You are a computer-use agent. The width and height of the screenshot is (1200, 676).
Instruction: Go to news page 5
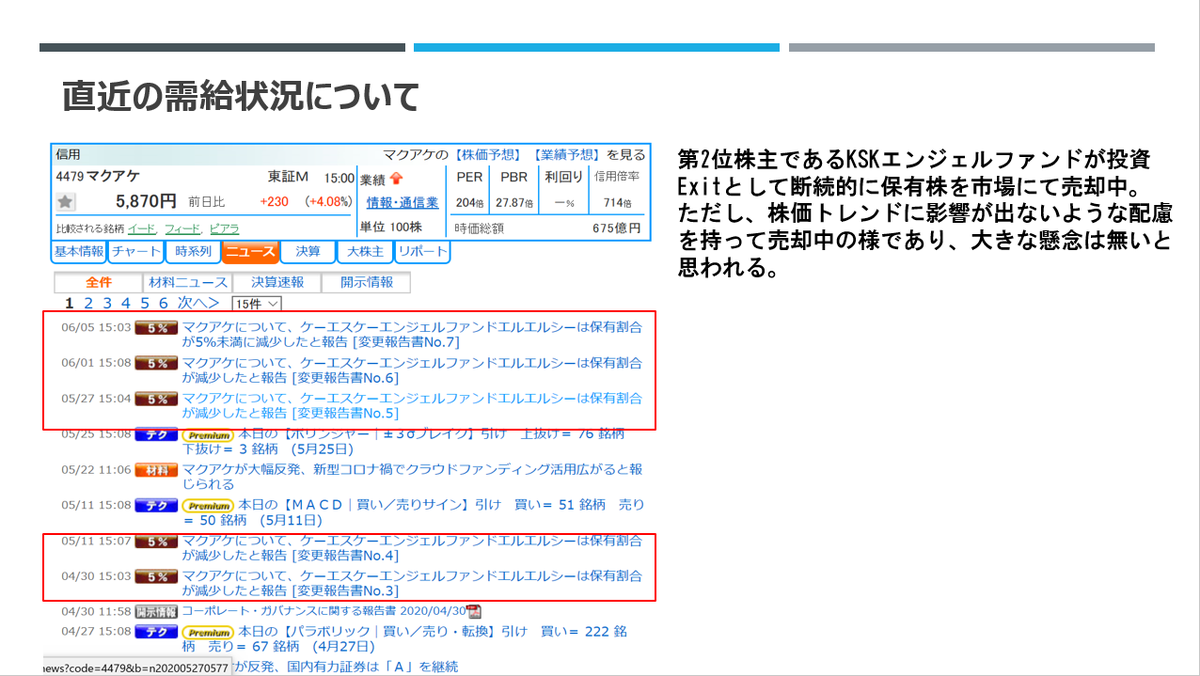(x=145, y=302)
